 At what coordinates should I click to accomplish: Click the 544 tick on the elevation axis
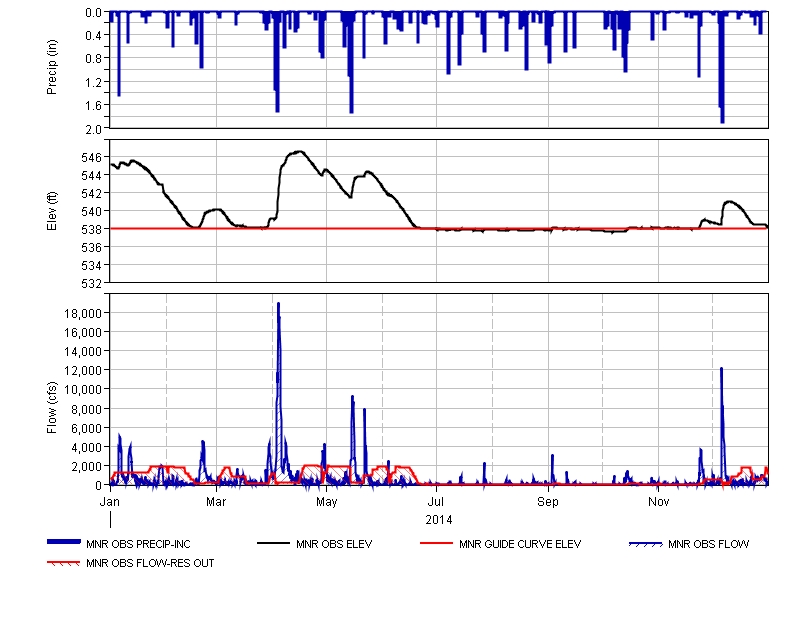[92, 175]
